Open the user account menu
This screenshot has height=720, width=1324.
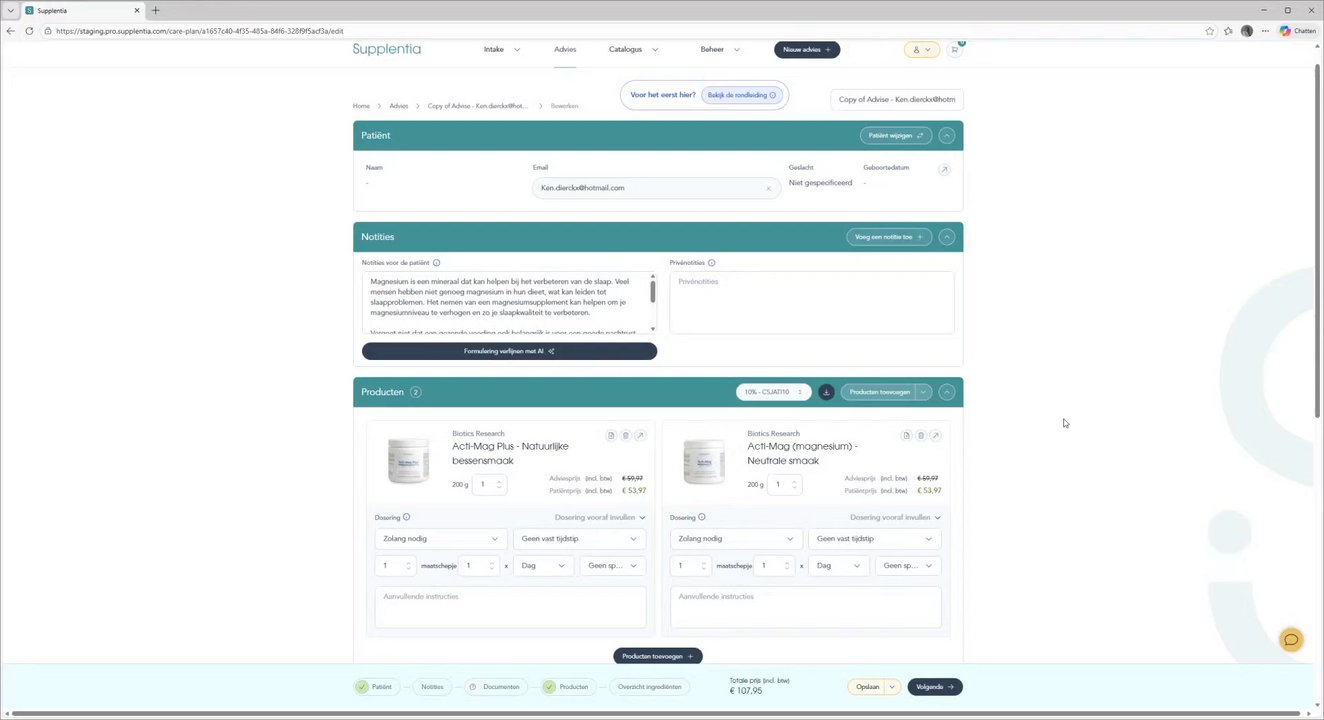[921, 49]
